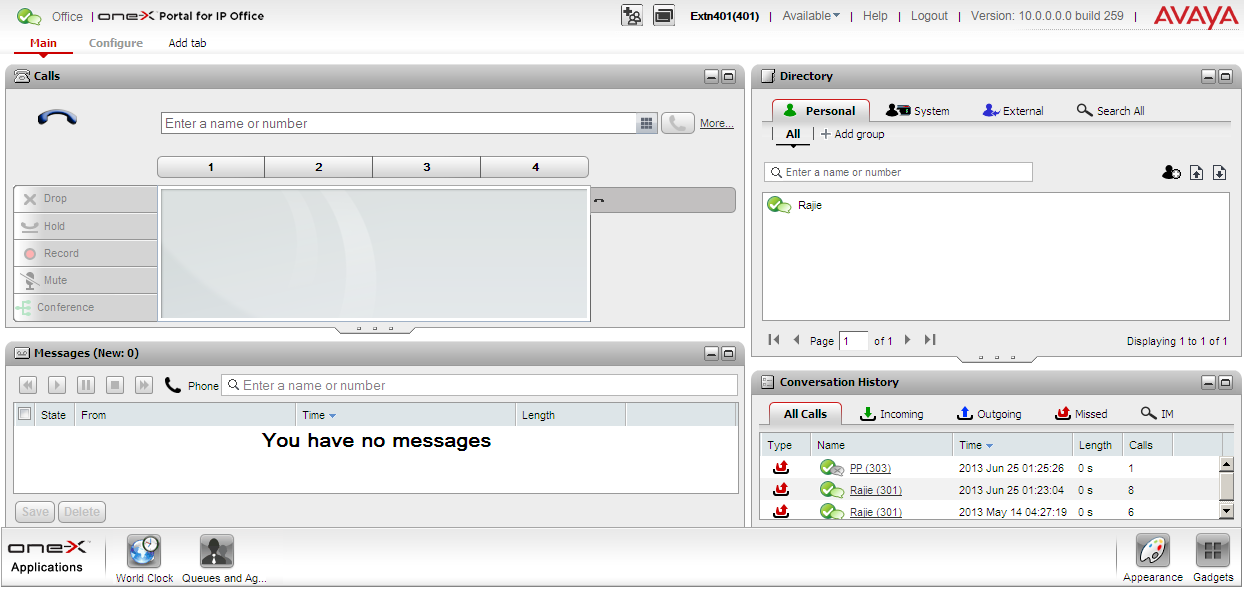Click rewind in Messages player
The image size is (1244, 589).
click(x=28, y=385)
